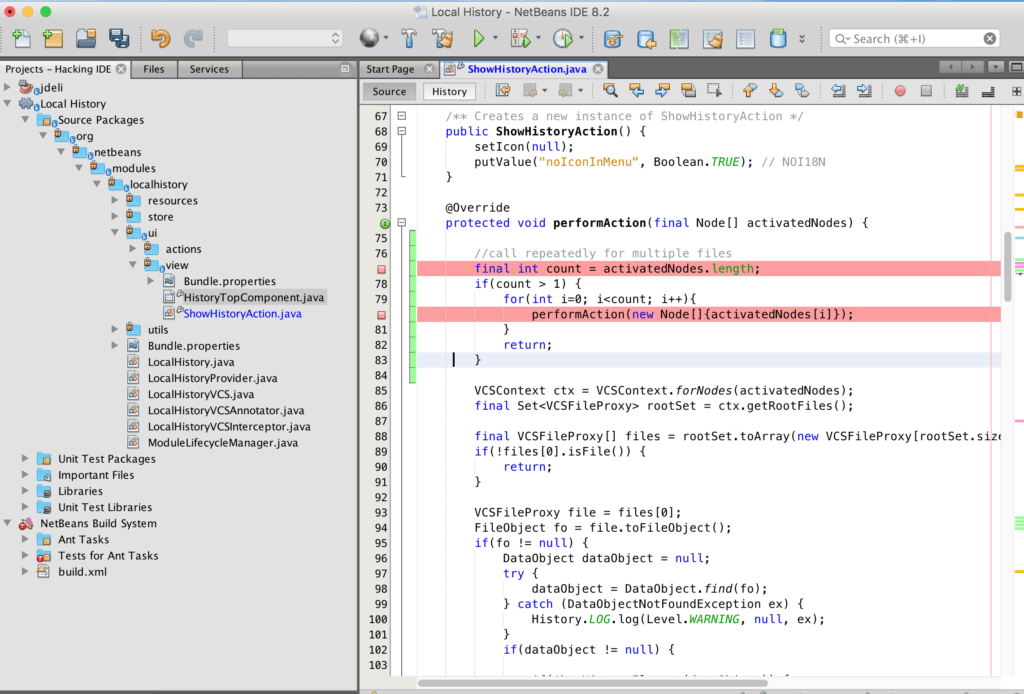Run the project with the green arrow
The height and width of the screenshot is (694, 1024).
(481, 38)
